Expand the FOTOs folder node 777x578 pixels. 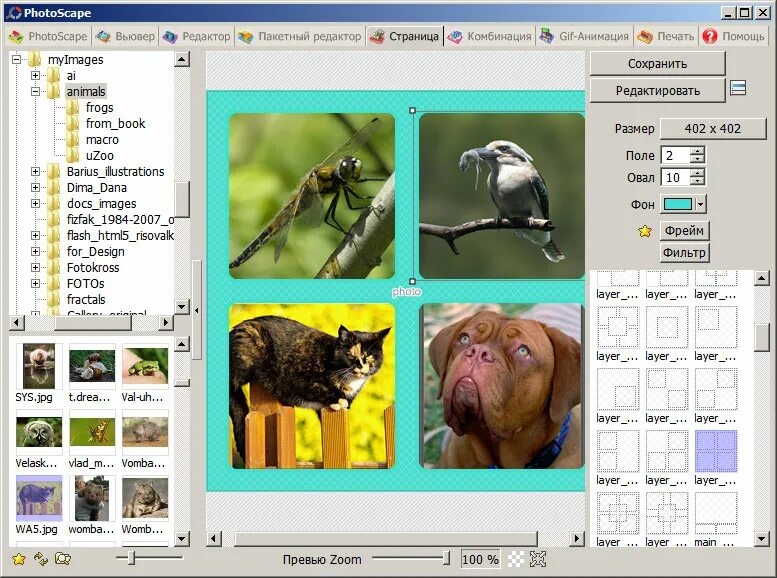click(35, 284)
